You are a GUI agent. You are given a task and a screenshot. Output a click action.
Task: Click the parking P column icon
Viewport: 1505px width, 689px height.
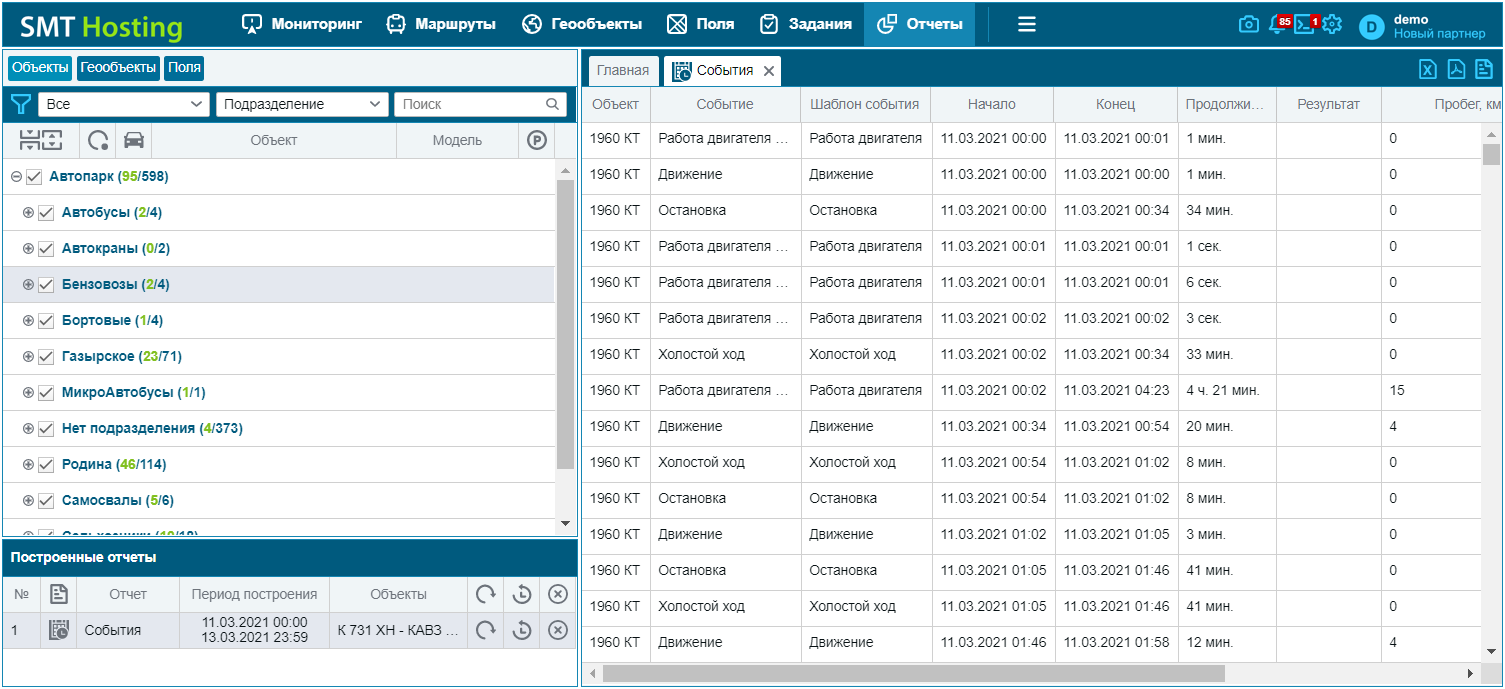click(x=537, y=140)
